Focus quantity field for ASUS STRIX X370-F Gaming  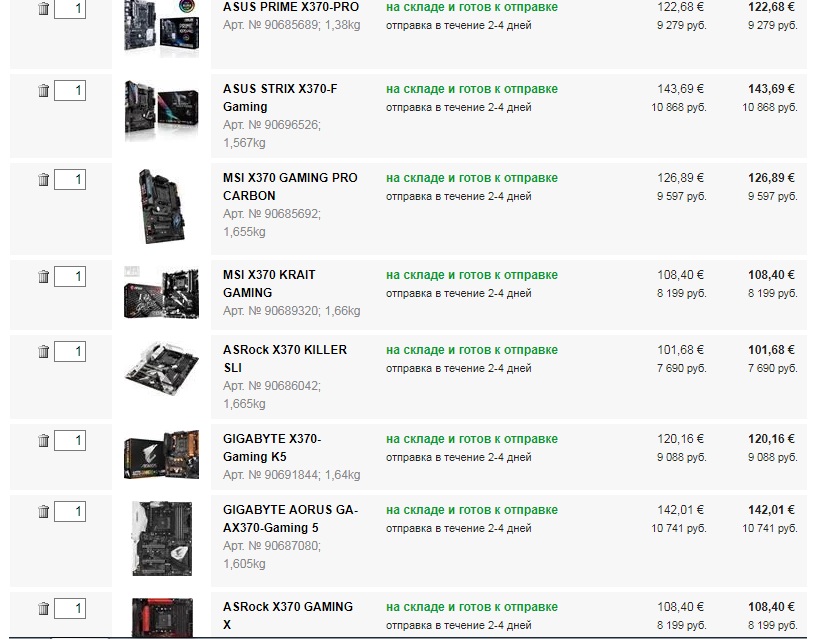pos(70,90)
